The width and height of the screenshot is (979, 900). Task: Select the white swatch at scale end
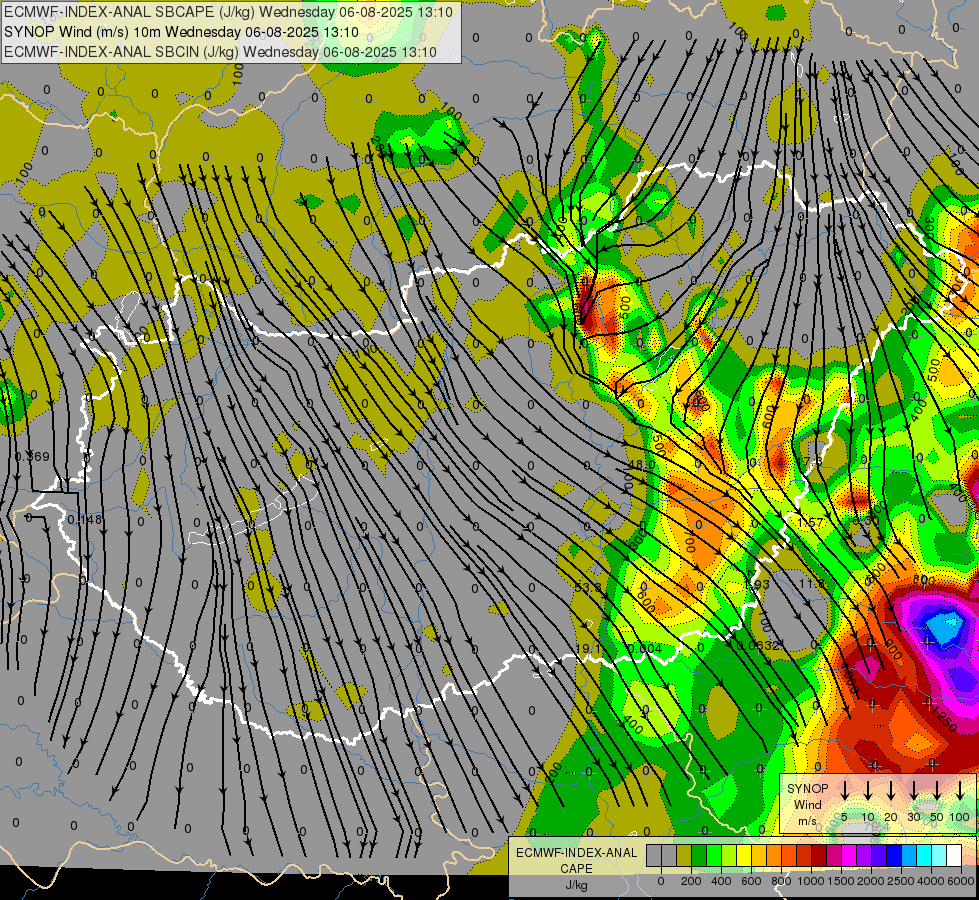click(954, 856)
